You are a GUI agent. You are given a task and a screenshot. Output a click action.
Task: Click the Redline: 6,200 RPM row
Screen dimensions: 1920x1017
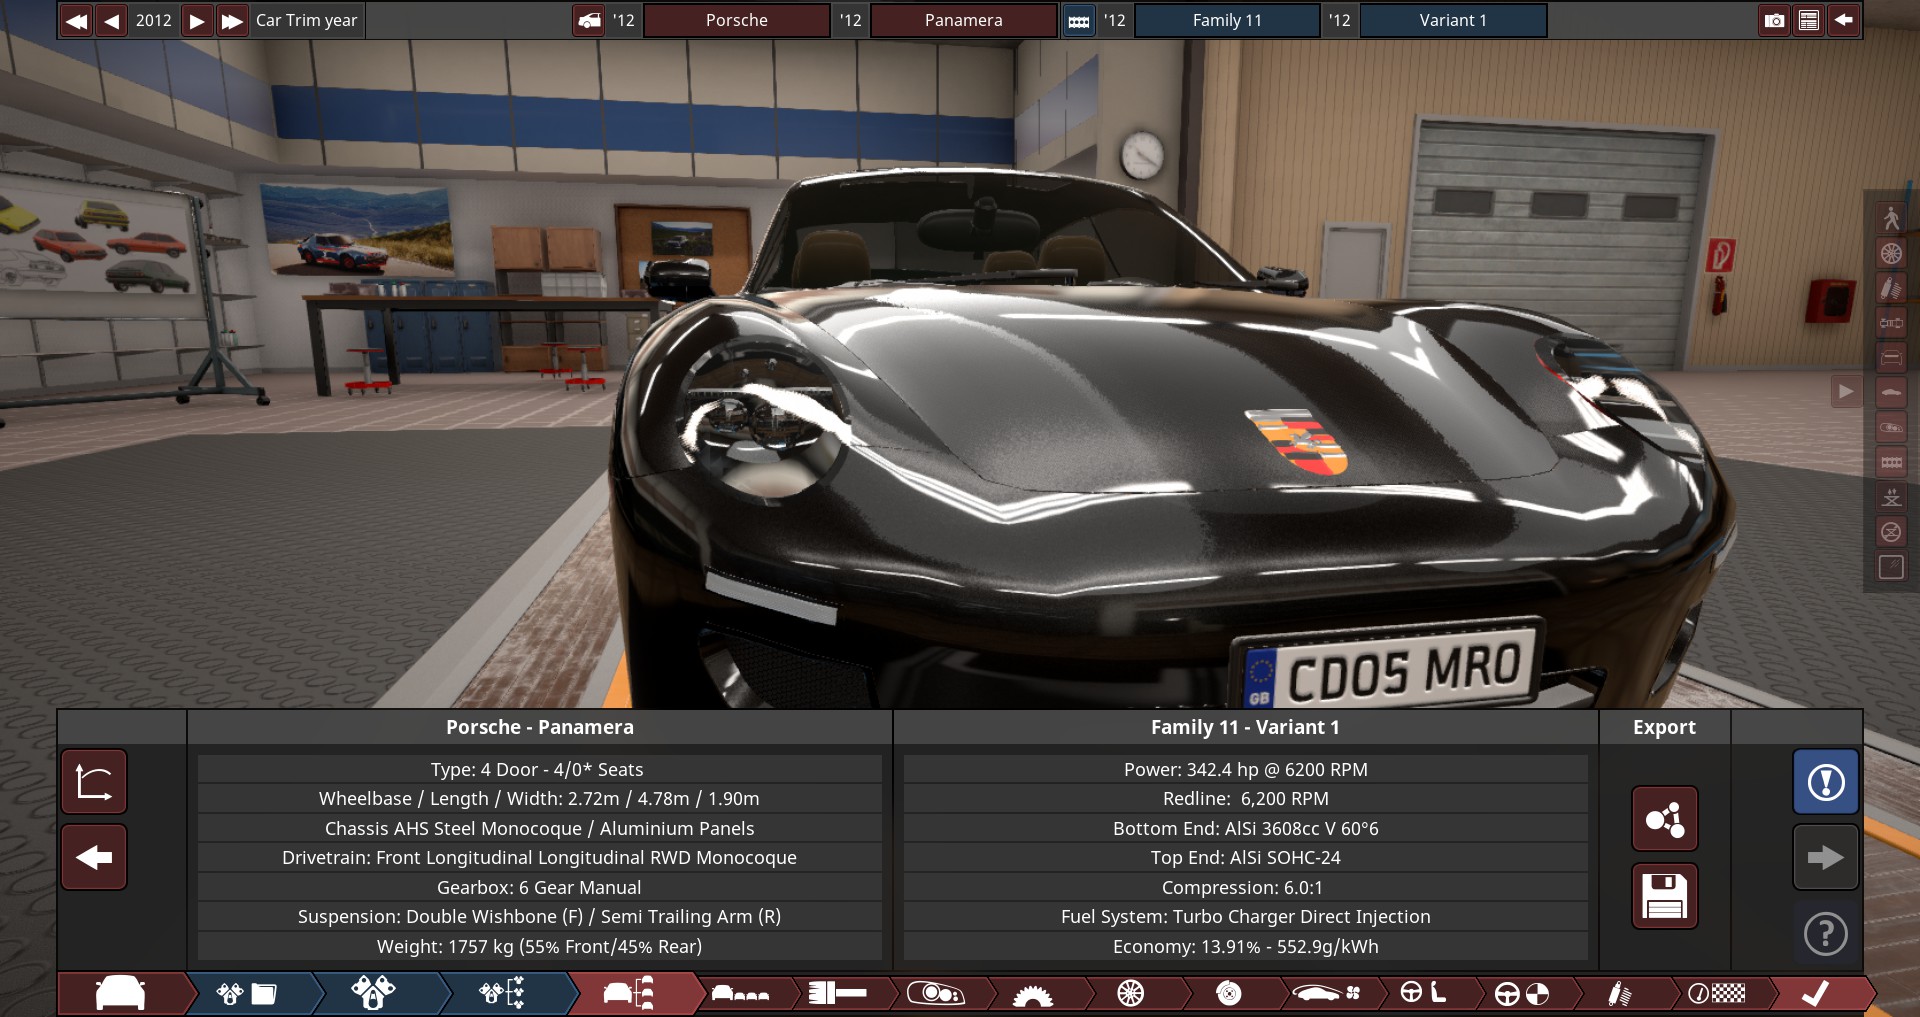coord(1245,798)
